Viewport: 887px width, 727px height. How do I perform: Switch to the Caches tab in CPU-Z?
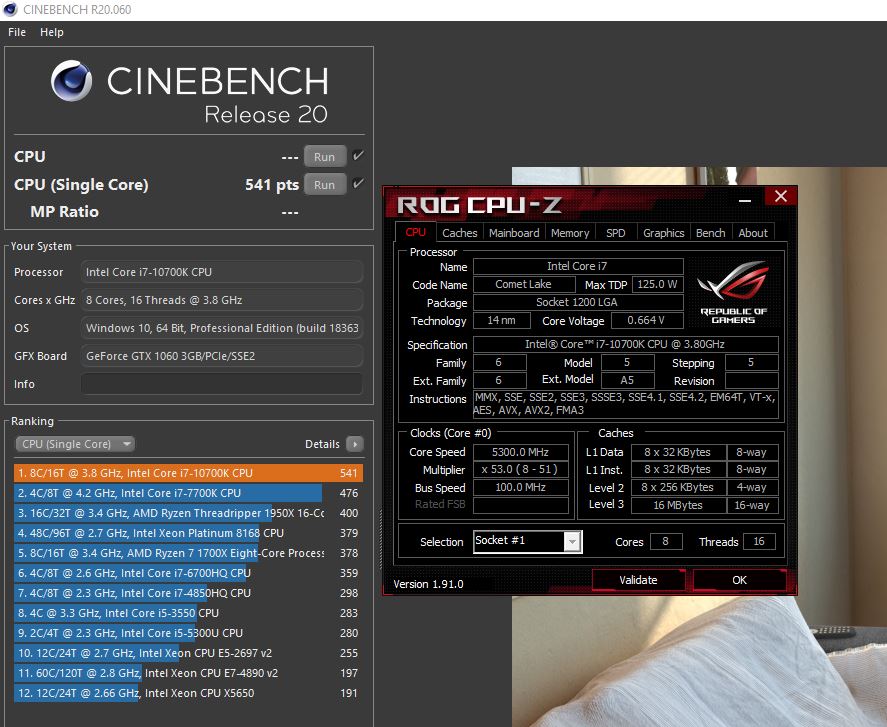(459, 233)
